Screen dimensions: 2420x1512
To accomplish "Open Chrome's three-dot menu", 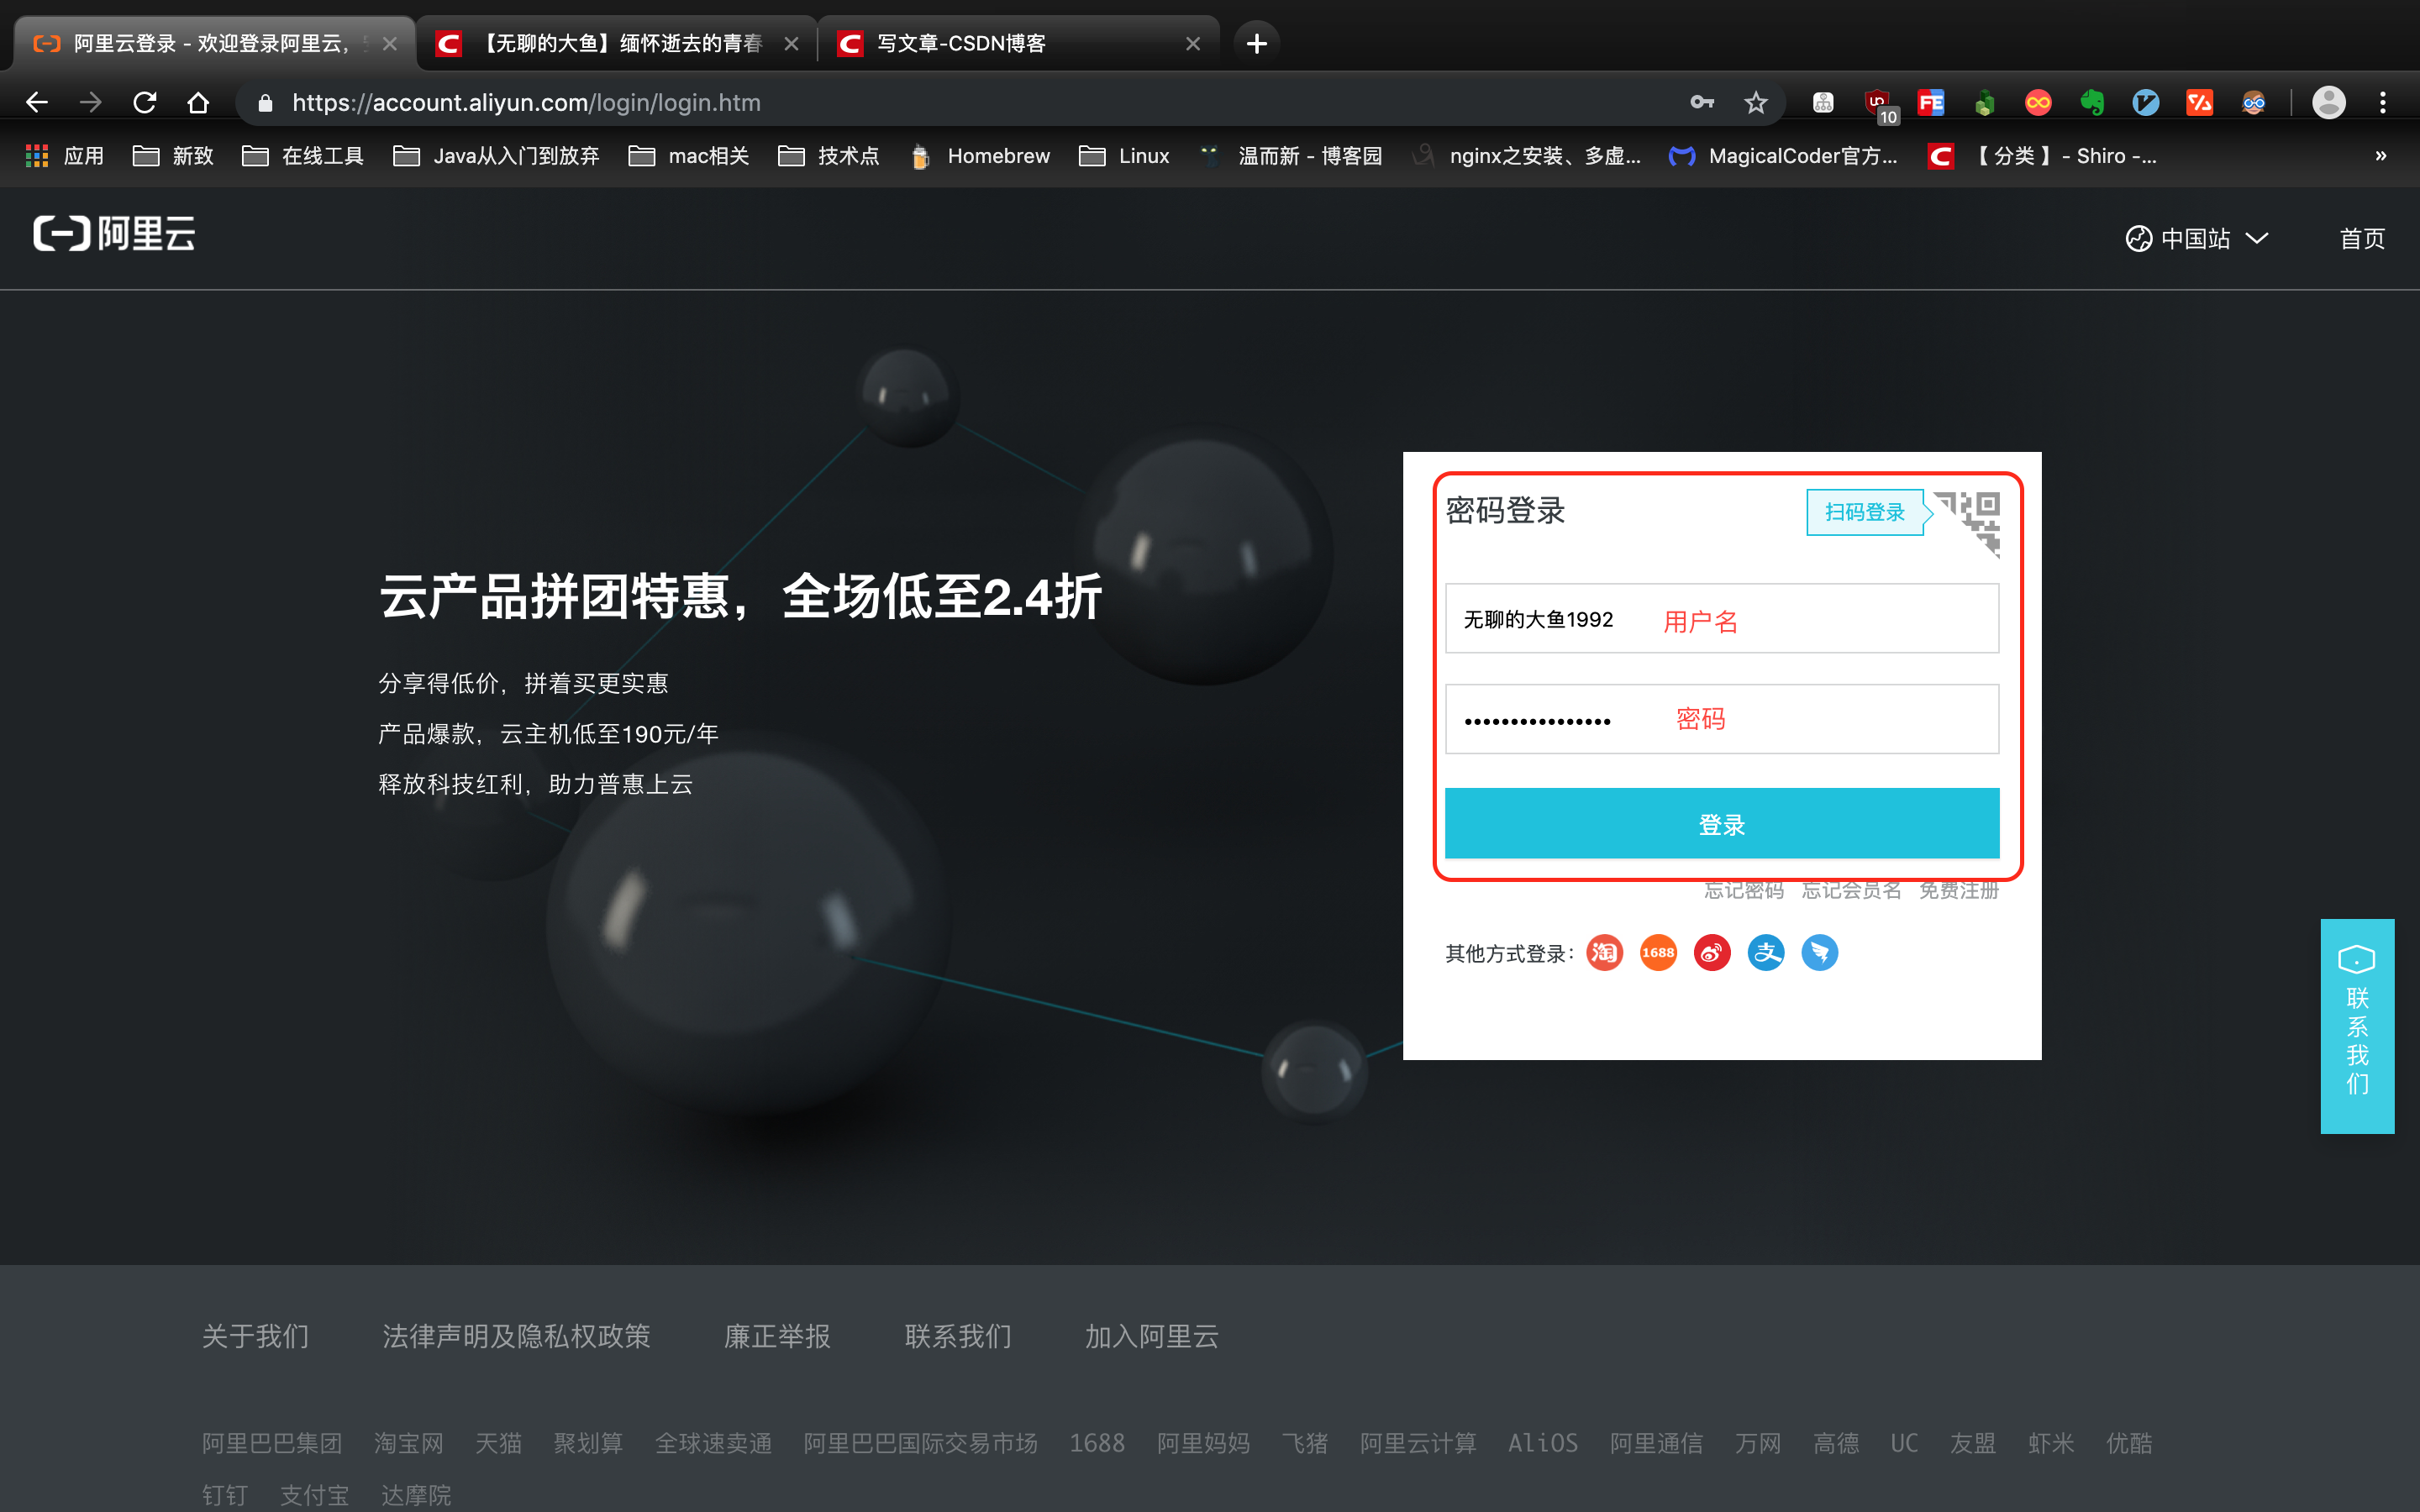I will 2382,102.
